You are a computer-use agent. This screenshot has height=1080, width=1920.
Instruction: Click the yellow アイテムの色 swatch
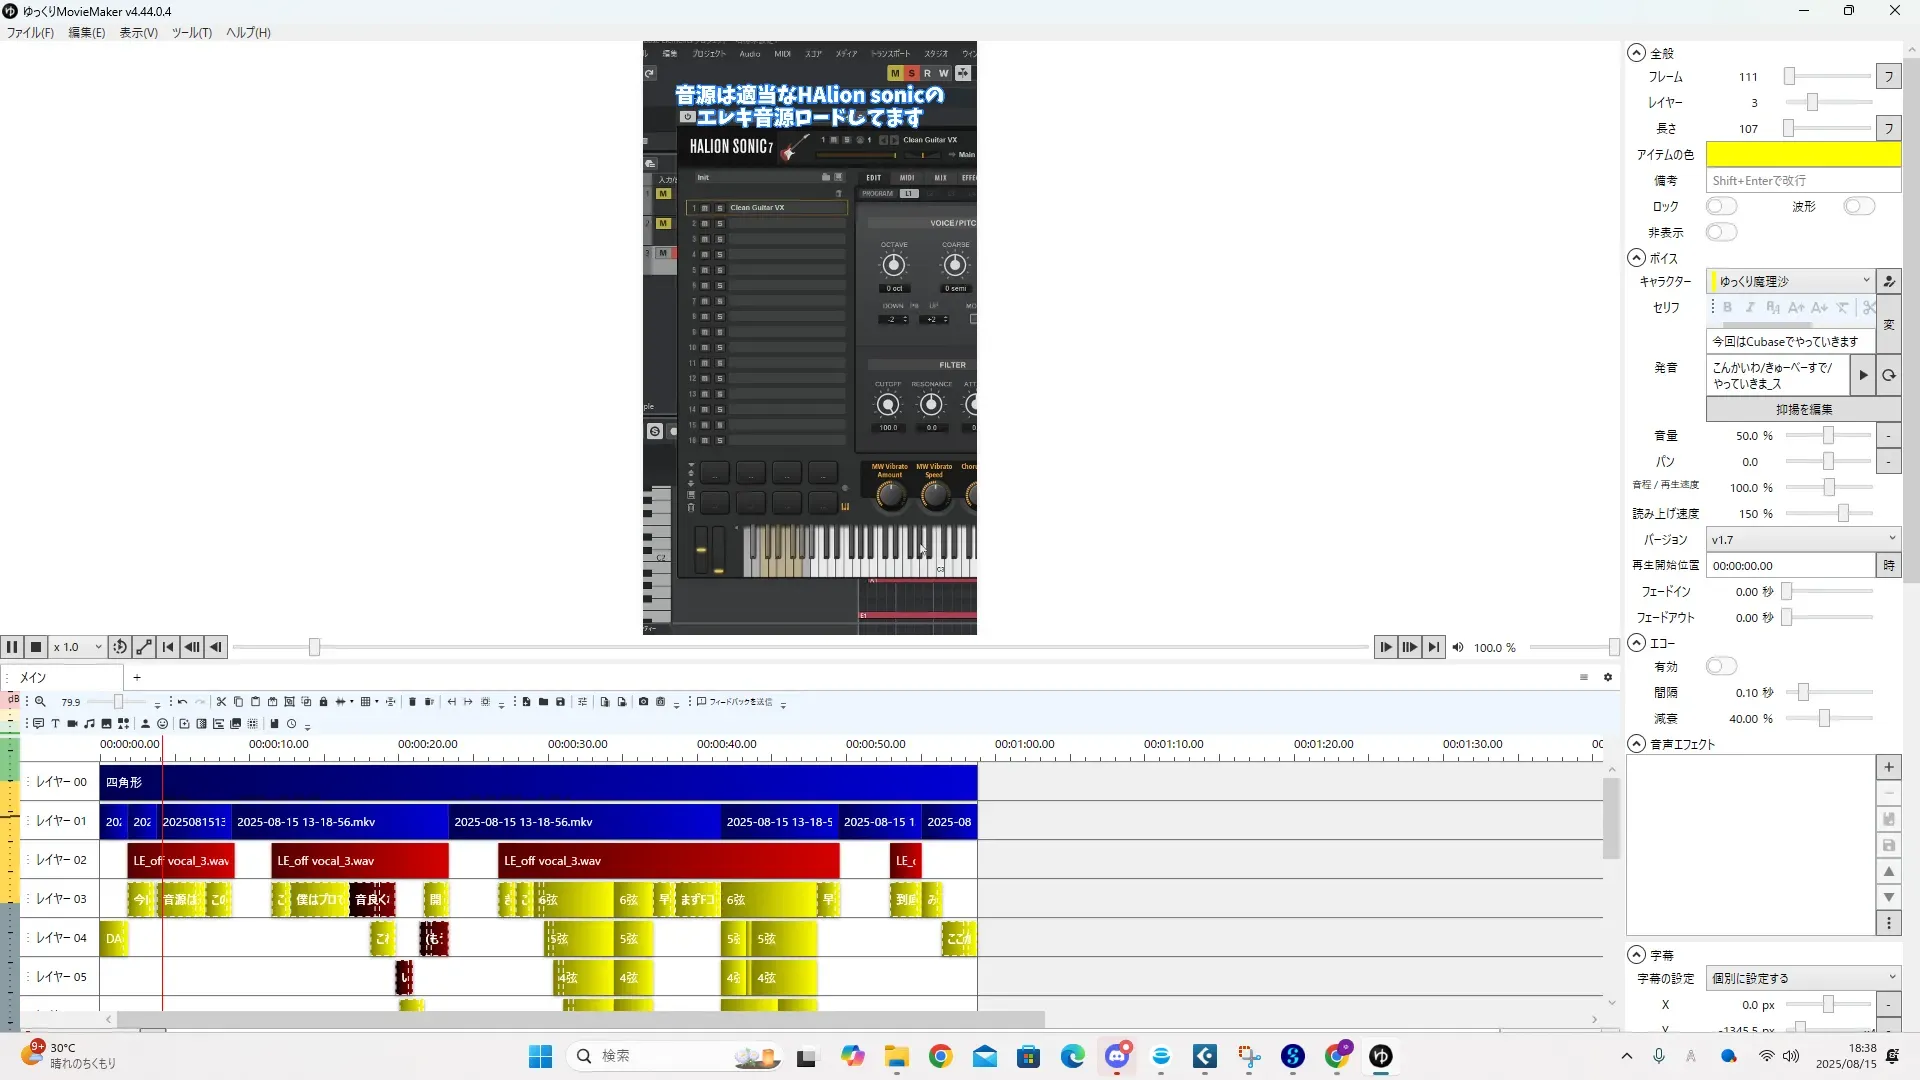point(1802,154)
